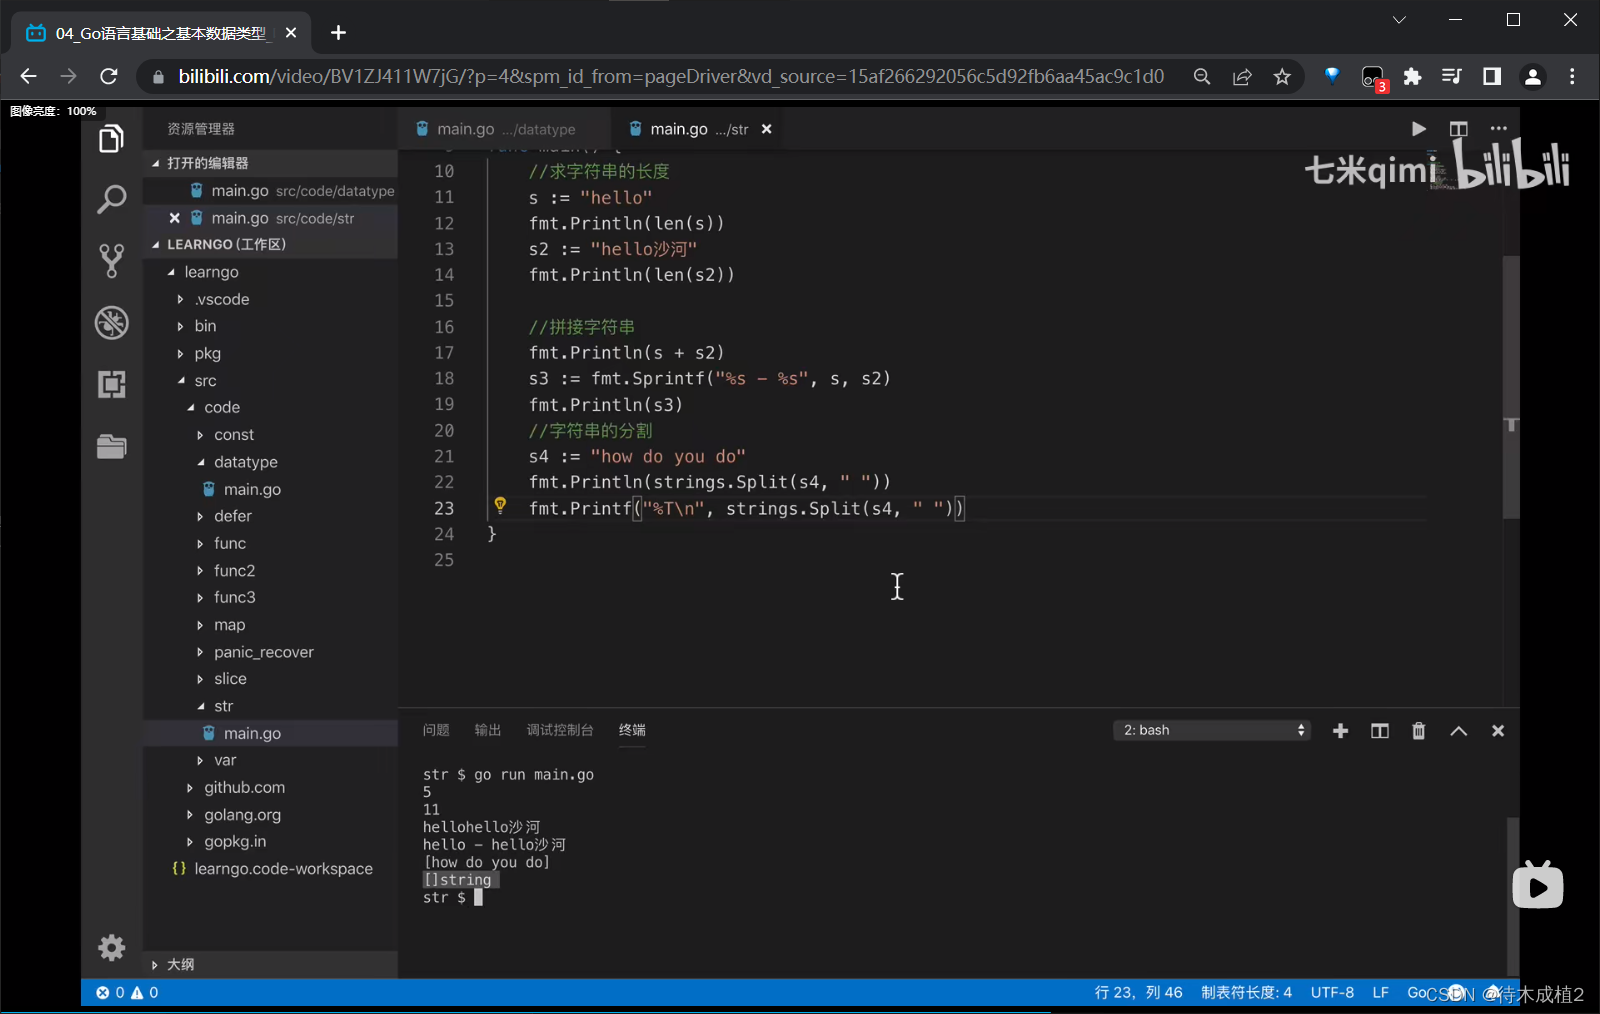Open main.go under the str folder

252,733
